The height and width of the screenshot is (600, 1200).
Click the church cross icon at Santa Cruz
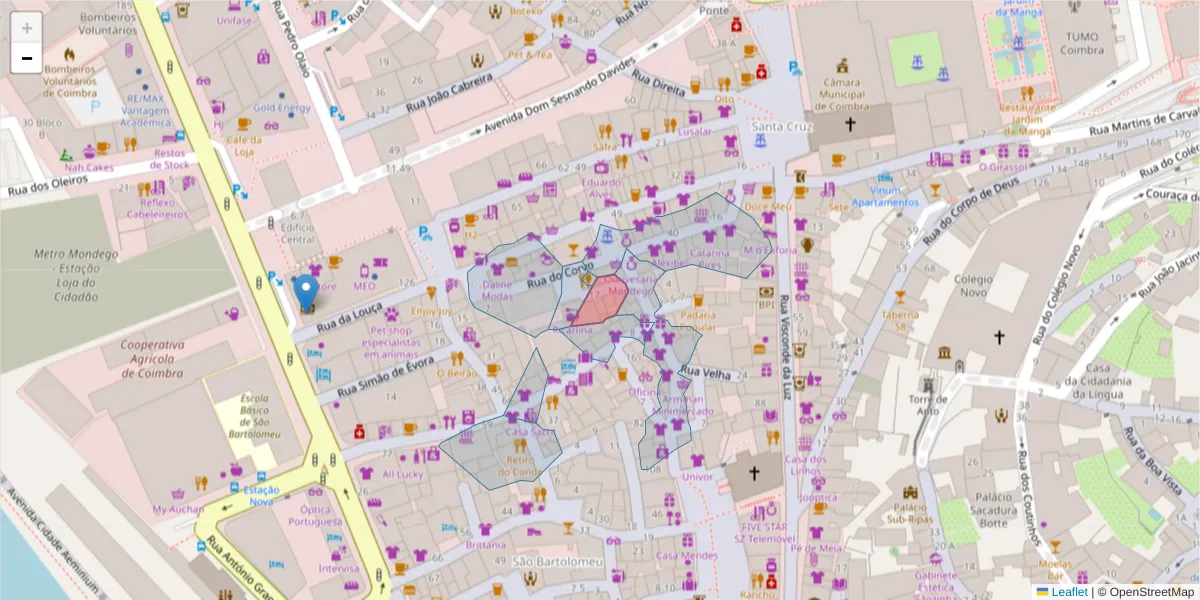pos(851,122)
